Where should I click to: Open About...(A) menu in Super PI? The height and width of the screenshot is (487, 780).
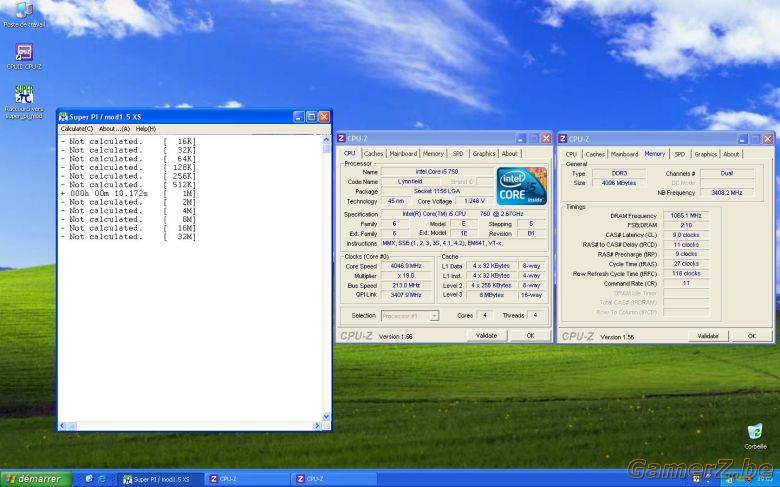114,129
